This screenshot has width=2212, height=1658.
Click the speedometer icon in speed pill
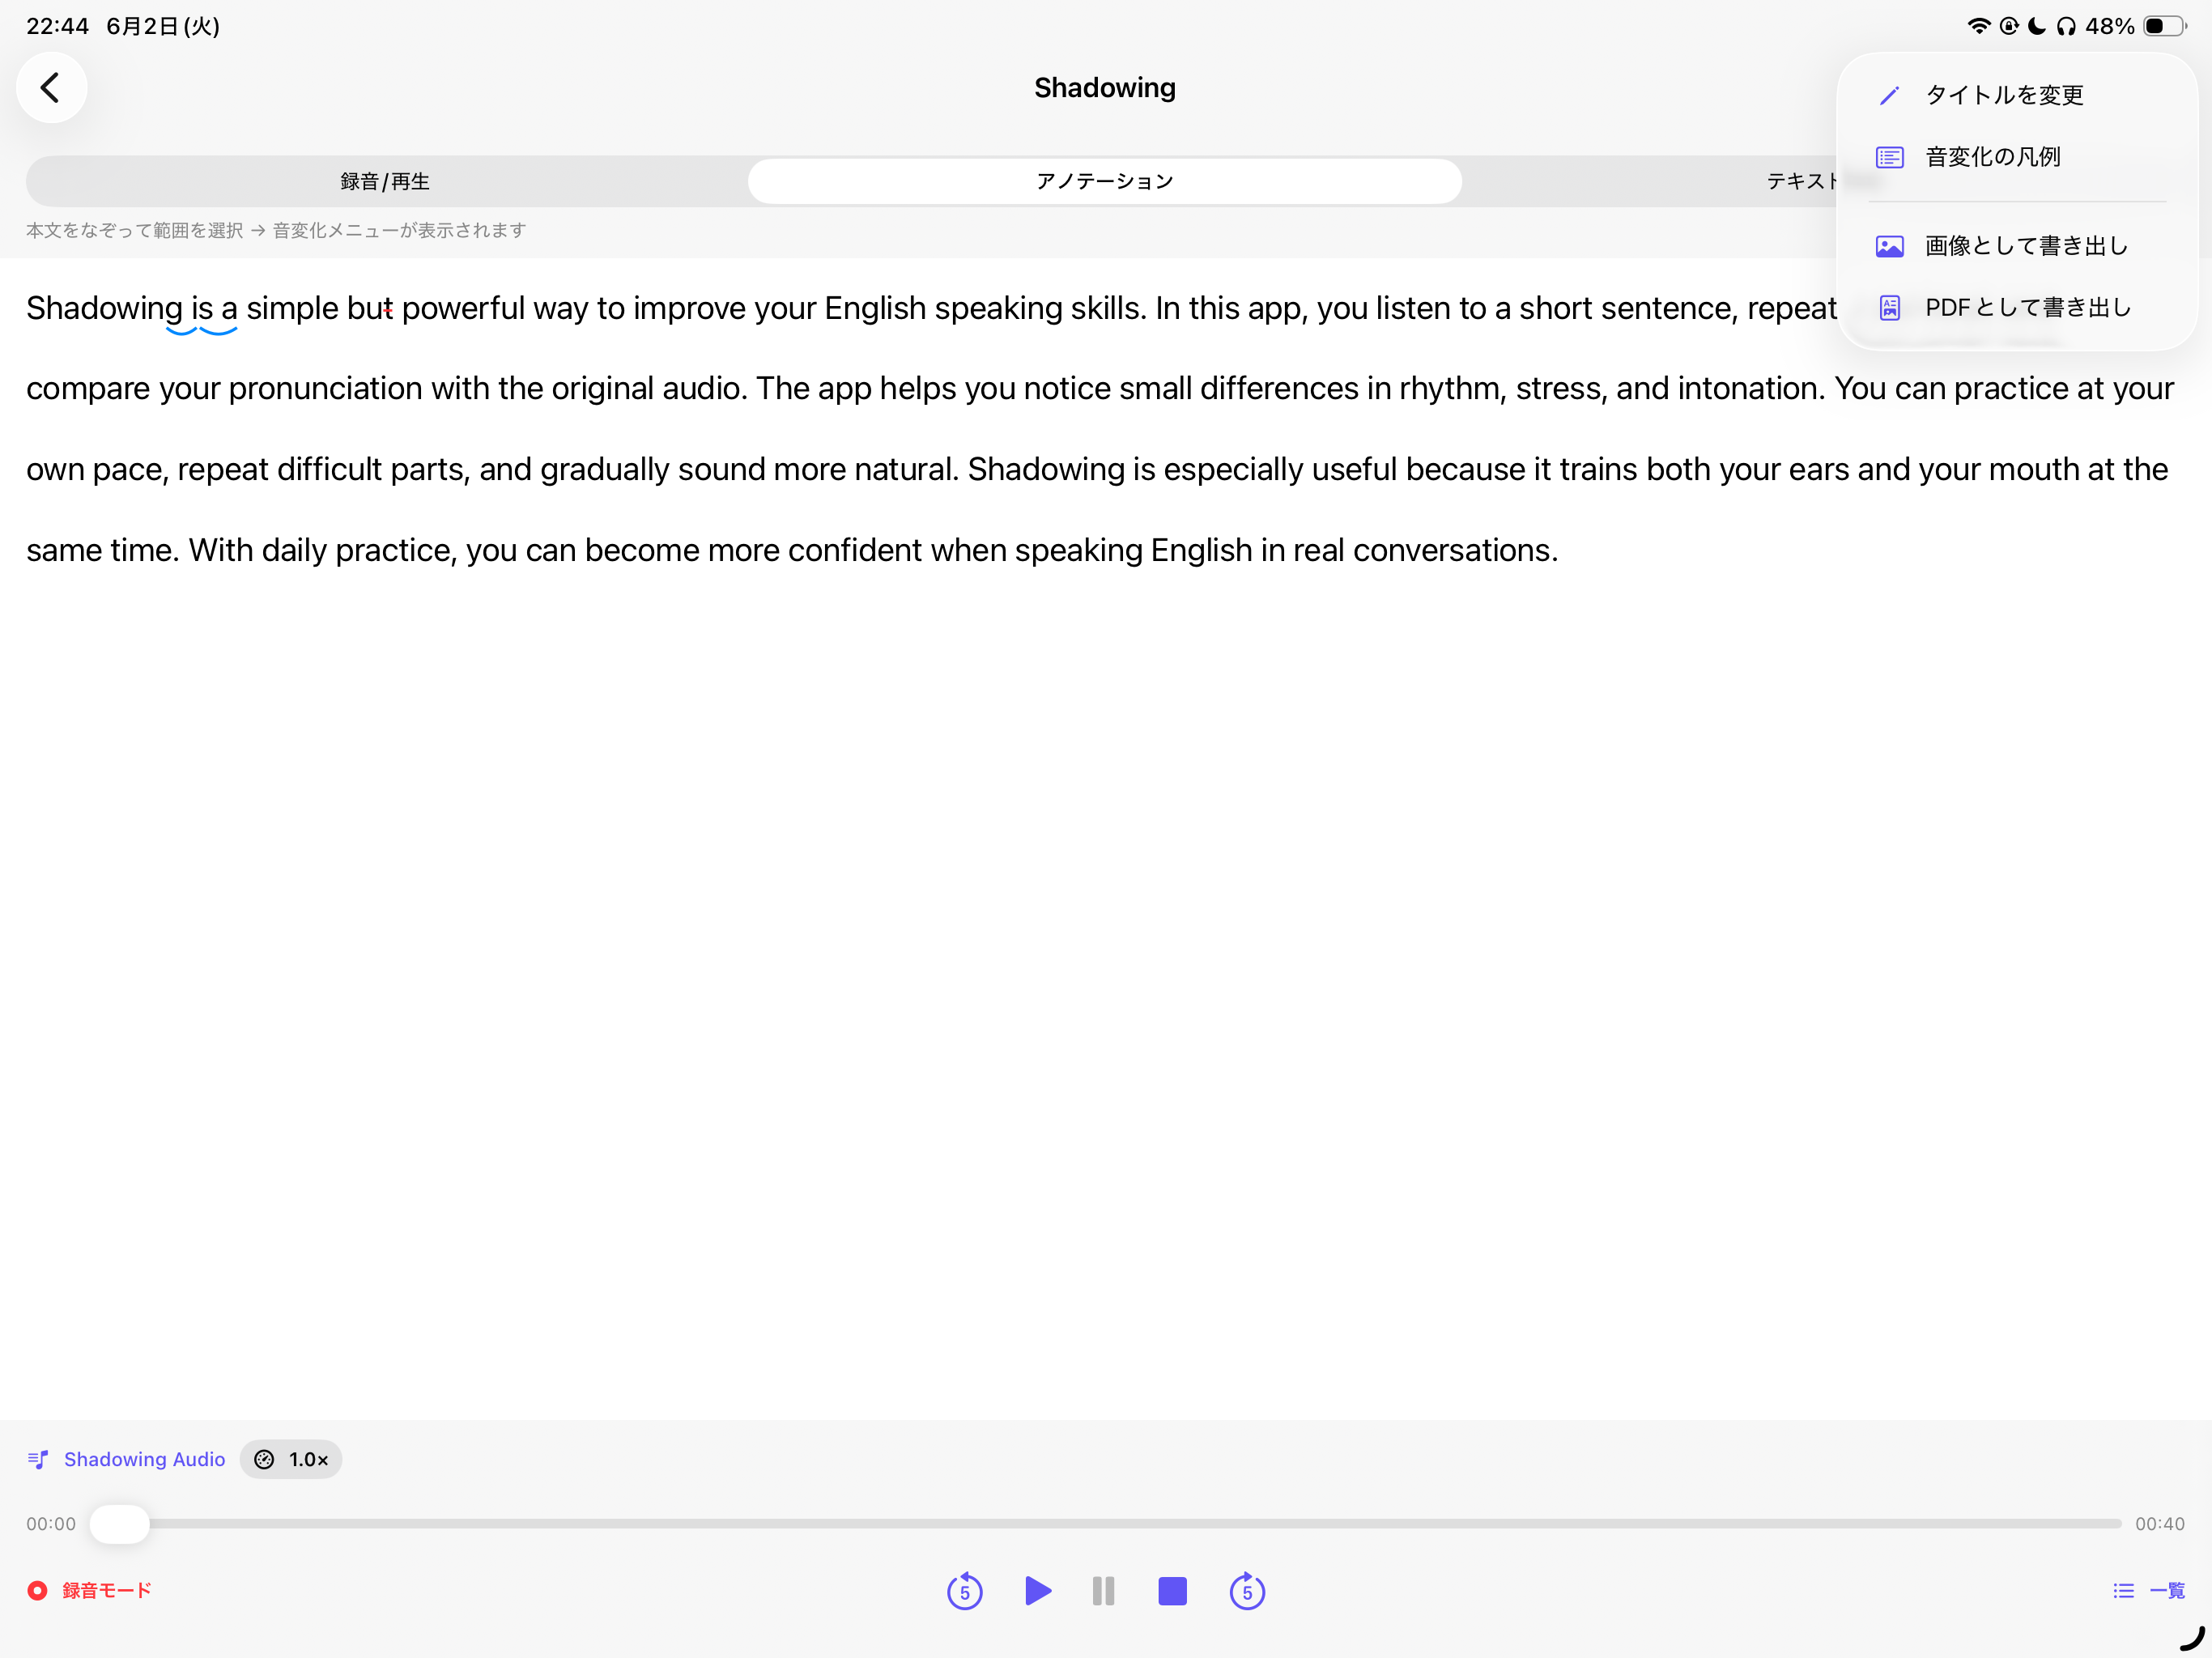tap(264, 1459)
